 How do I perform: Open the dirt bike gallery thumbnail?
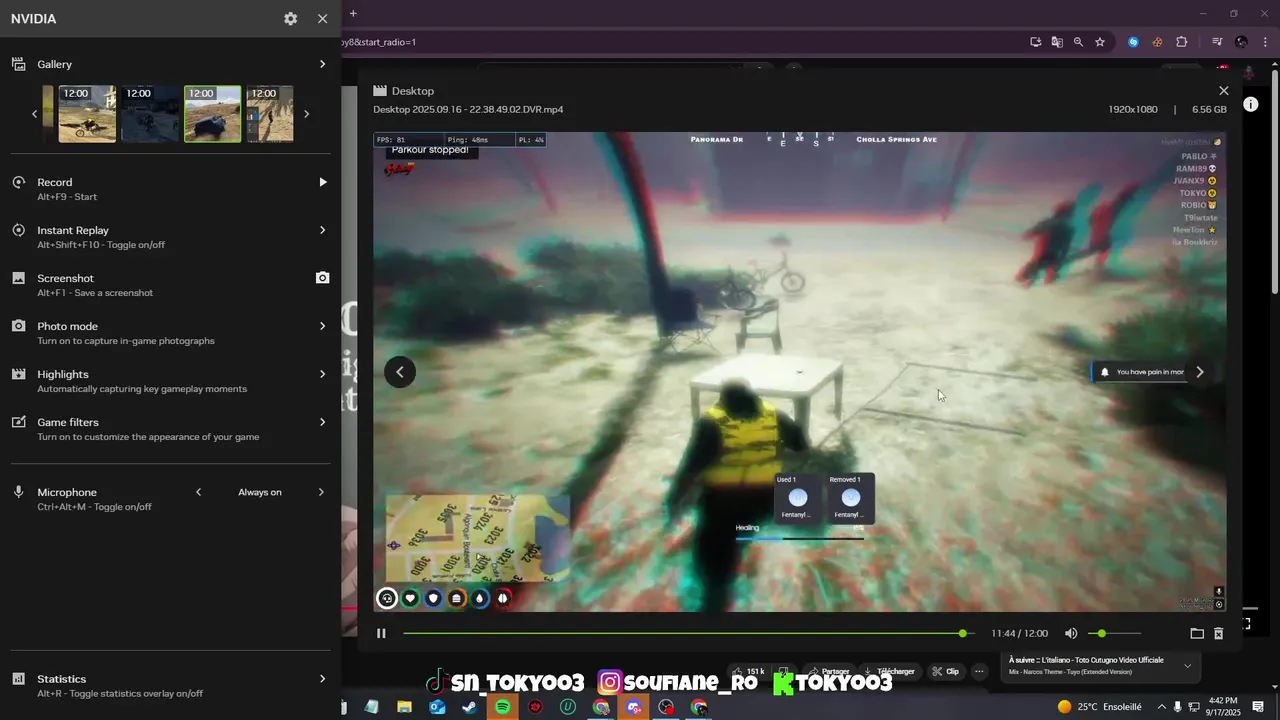tap(87, 114)
